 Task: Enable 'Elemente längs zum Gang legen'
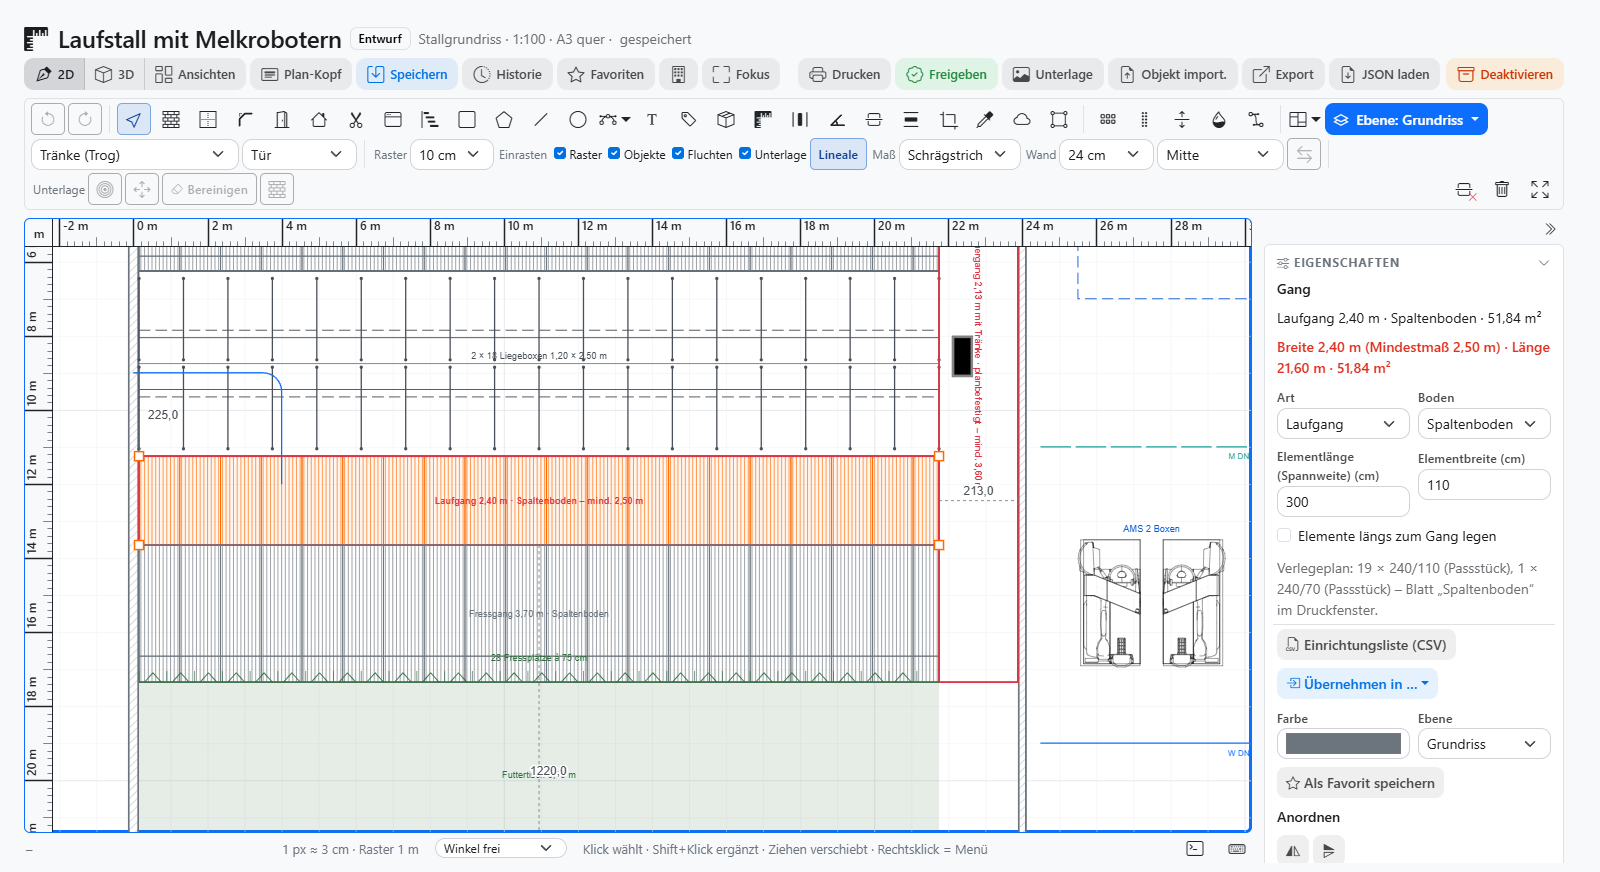[1284, 536]
